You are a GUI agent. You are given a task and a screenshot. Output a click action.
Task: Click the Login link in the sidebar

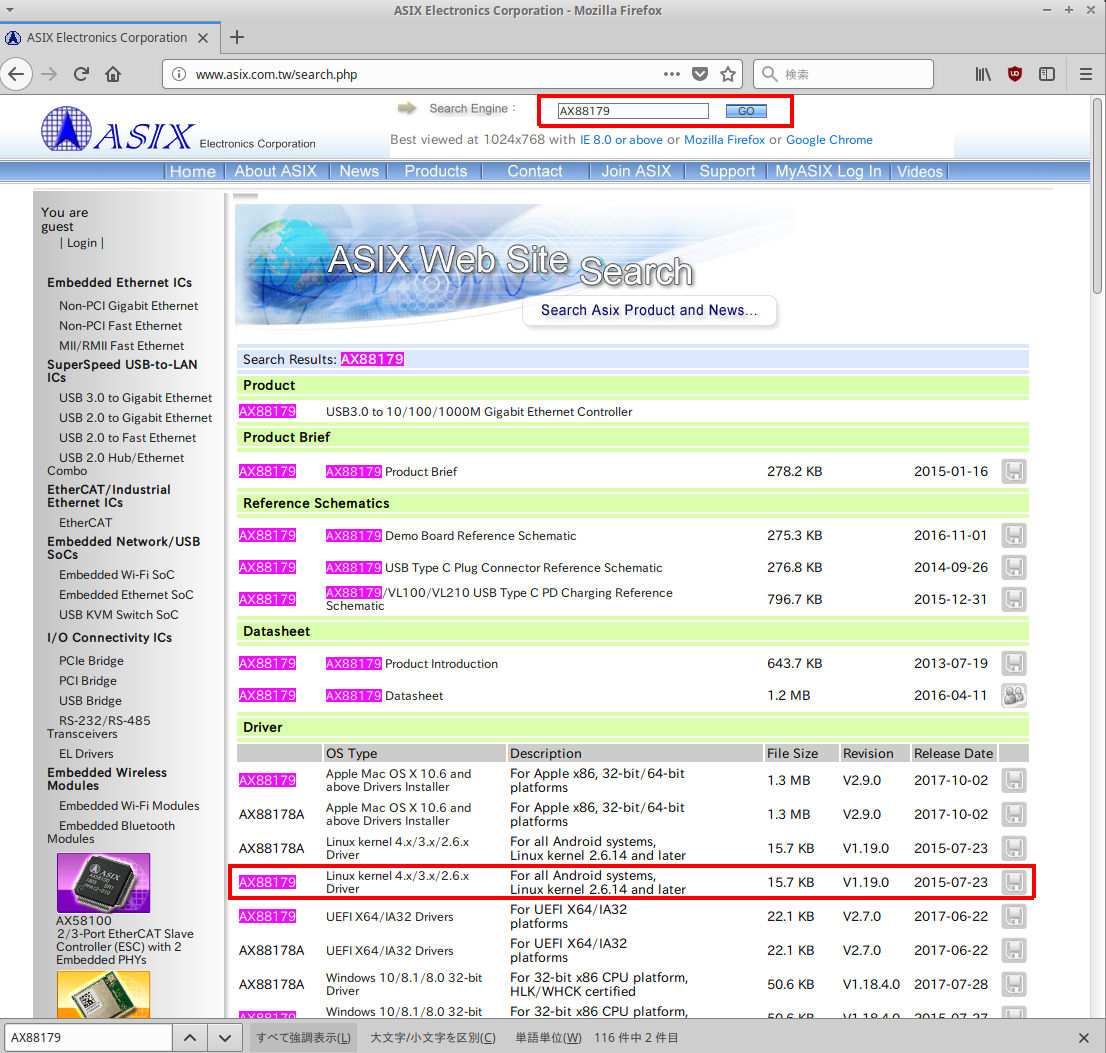click(x=82, y=242)
